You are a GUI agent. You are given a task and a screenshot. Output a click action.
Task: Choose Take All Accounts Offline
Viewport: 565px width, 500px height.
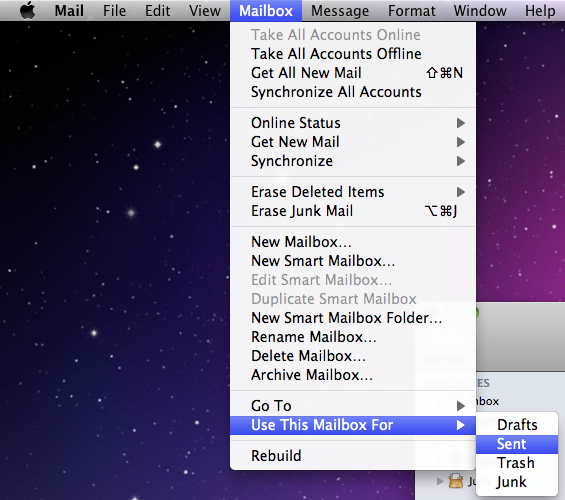point(353,54)
